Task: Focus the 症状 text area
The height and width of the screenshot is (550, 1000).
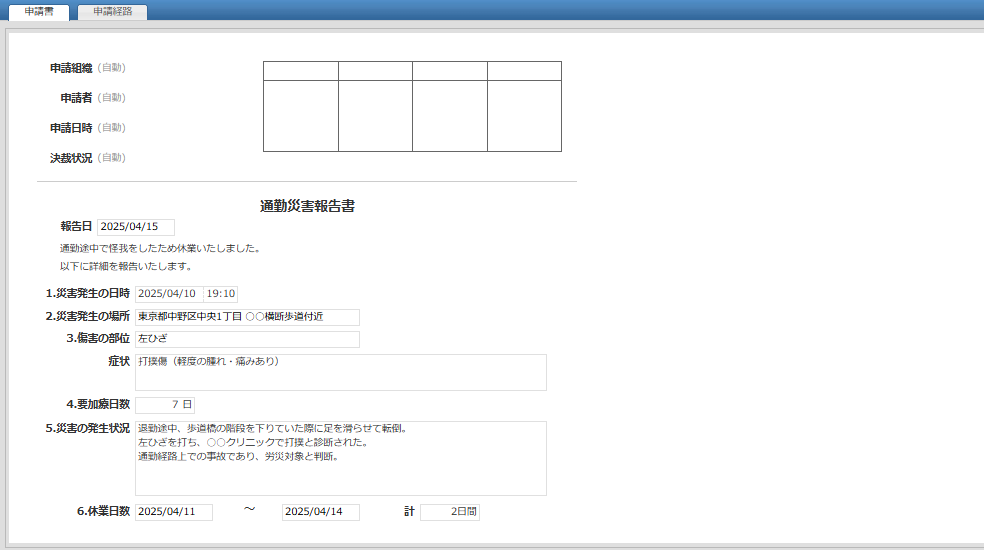Action: pos(340,372)
